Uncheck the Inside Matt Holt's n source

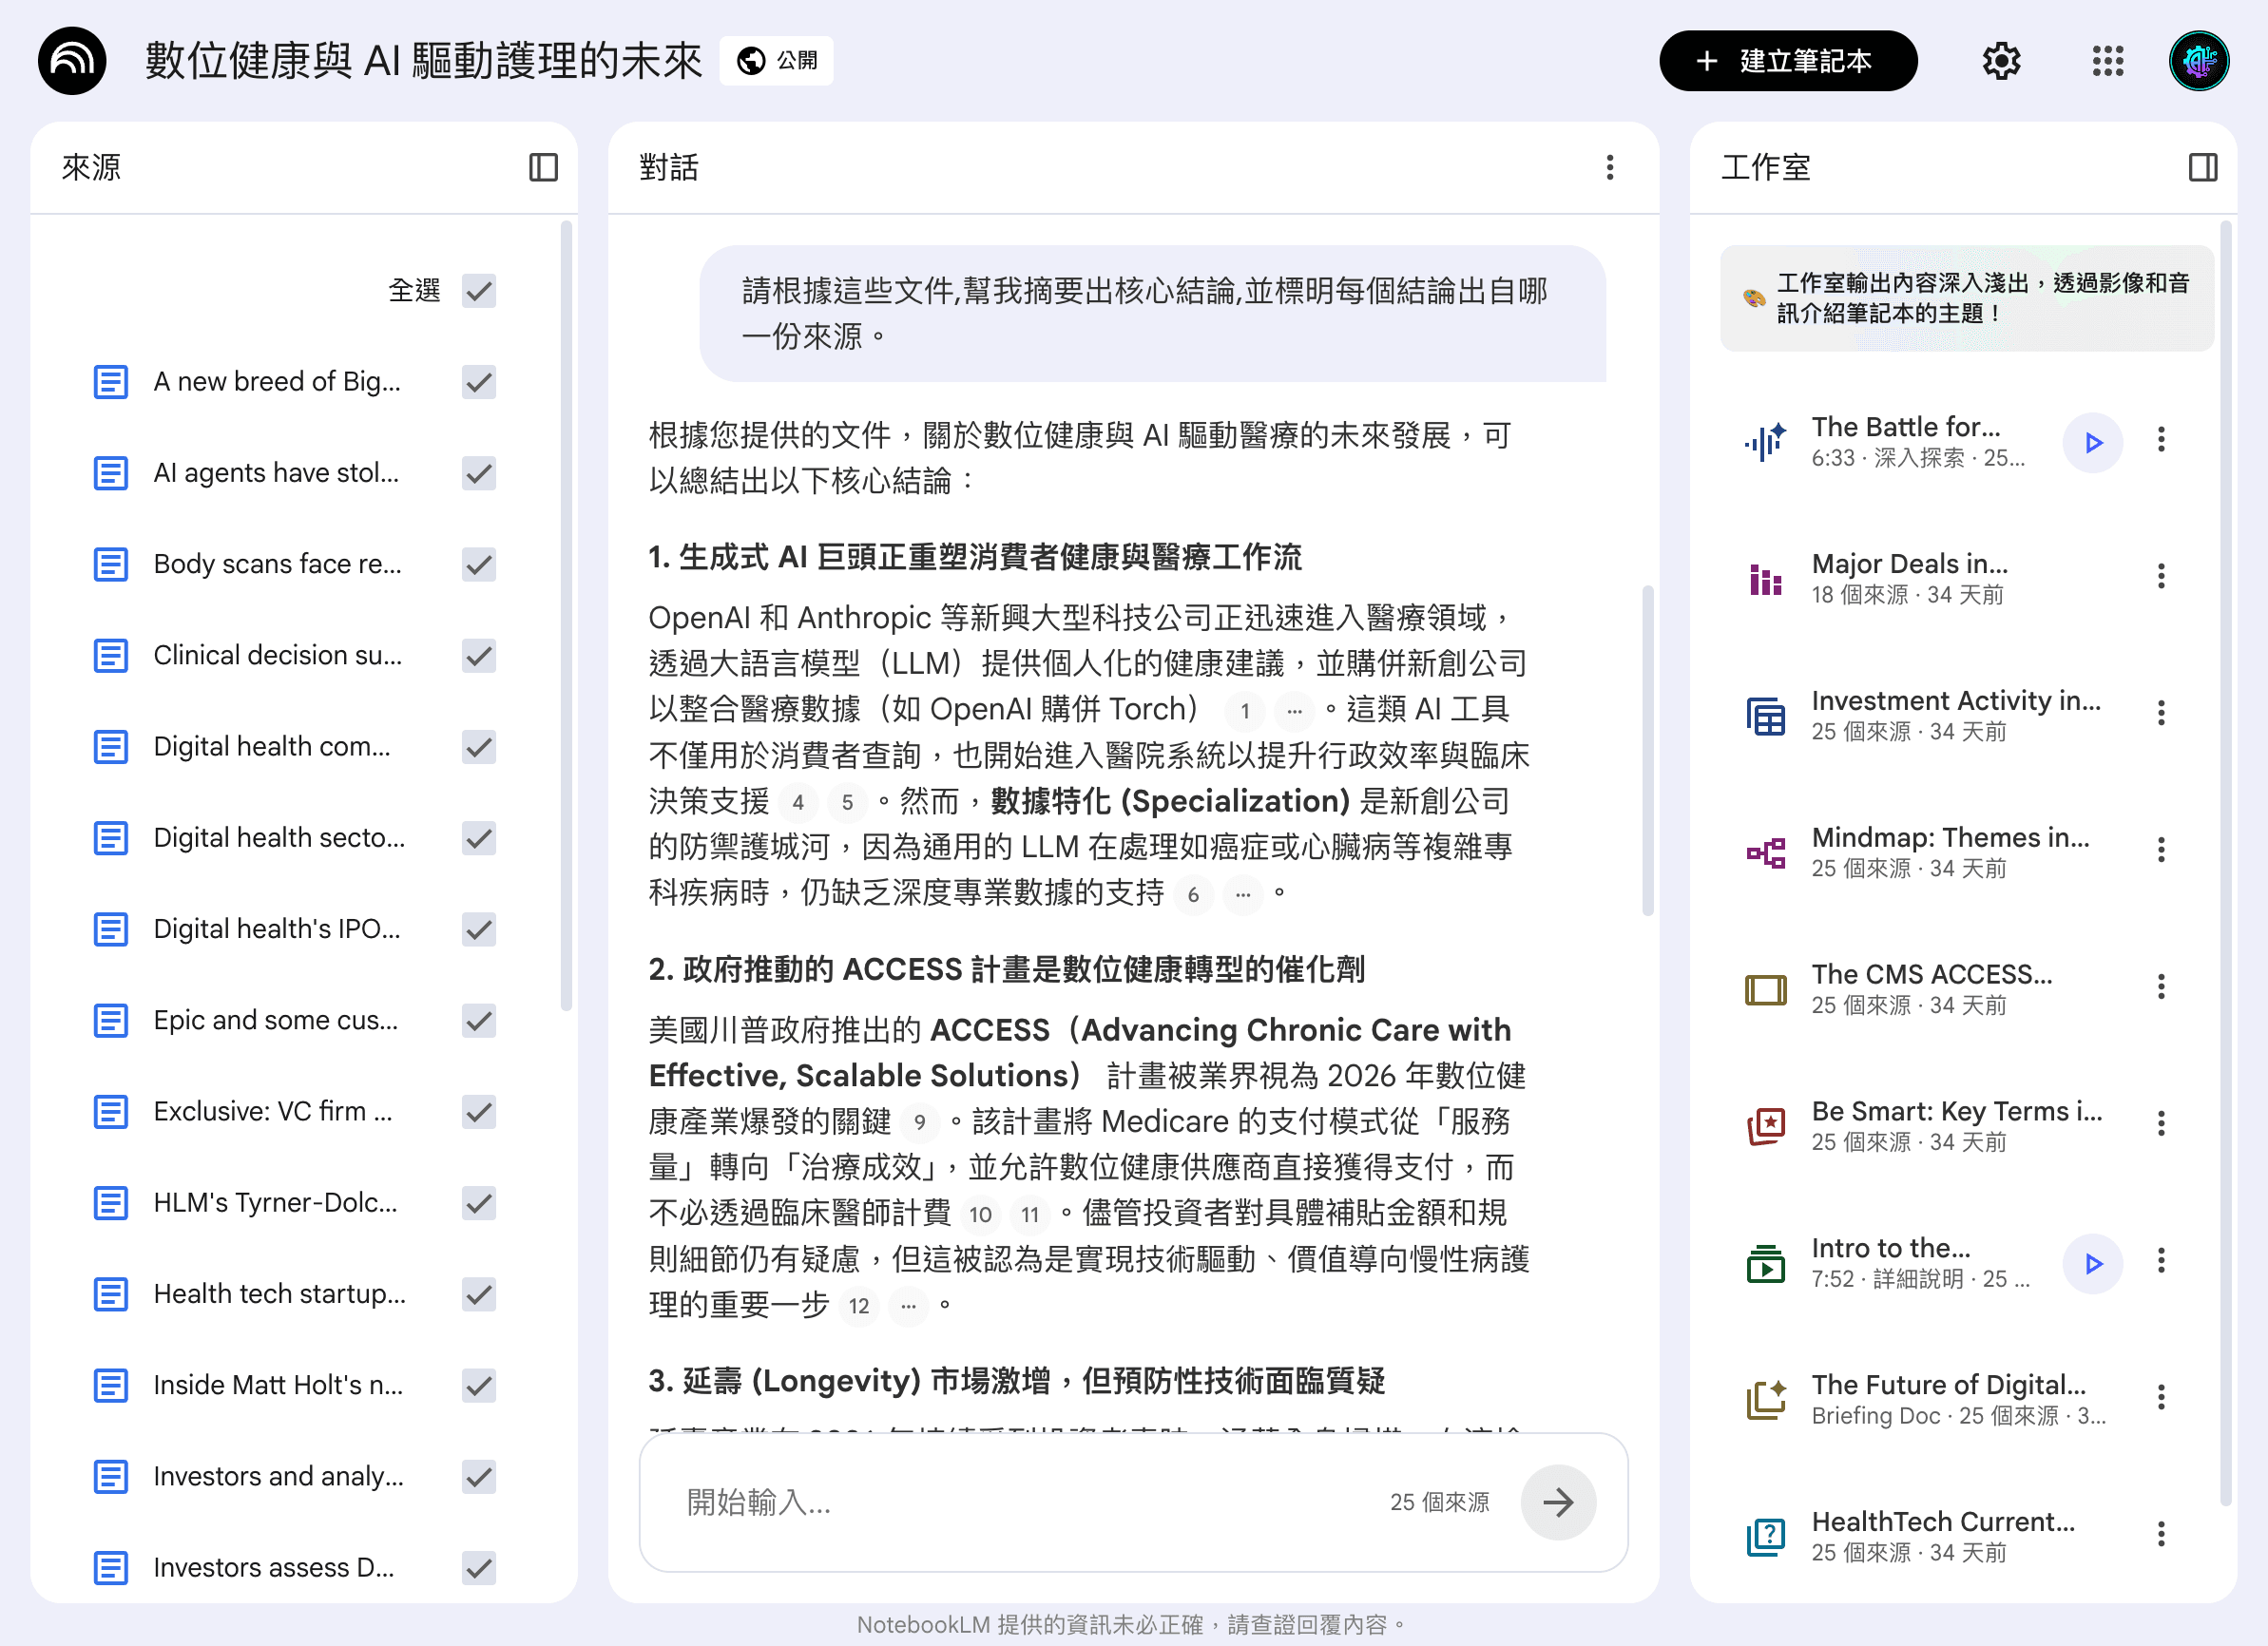coord(479,1385)
